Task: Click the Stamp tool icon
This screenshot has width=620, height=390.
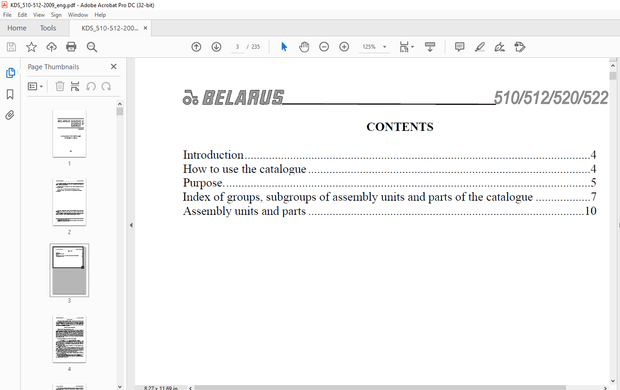Action: (520, 47)
